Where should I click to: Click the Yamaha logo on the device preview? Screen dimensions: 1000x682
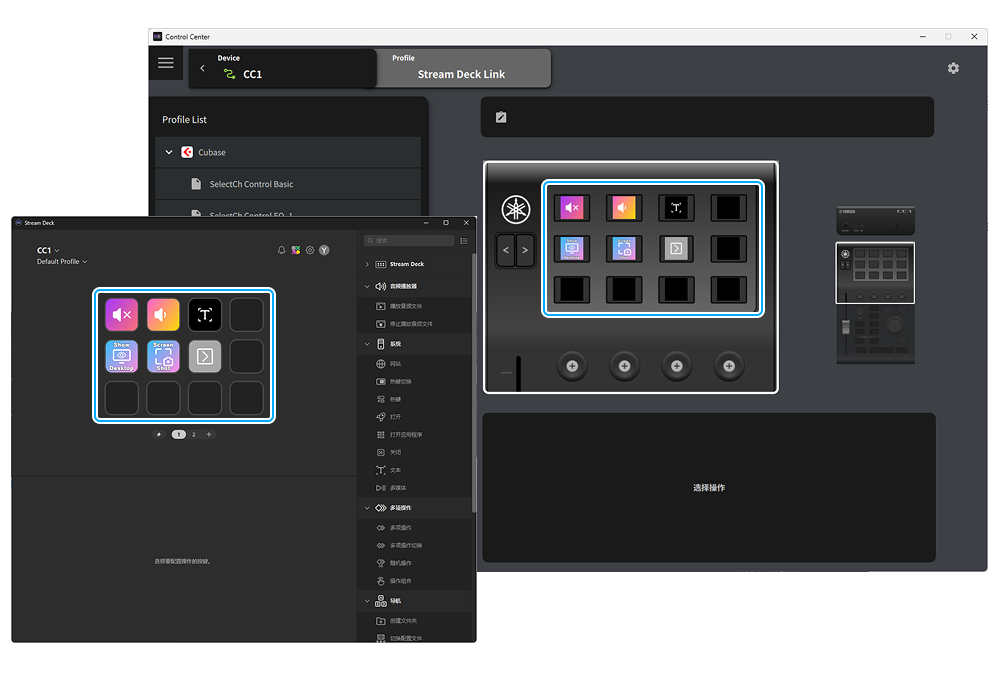[514, 207]
